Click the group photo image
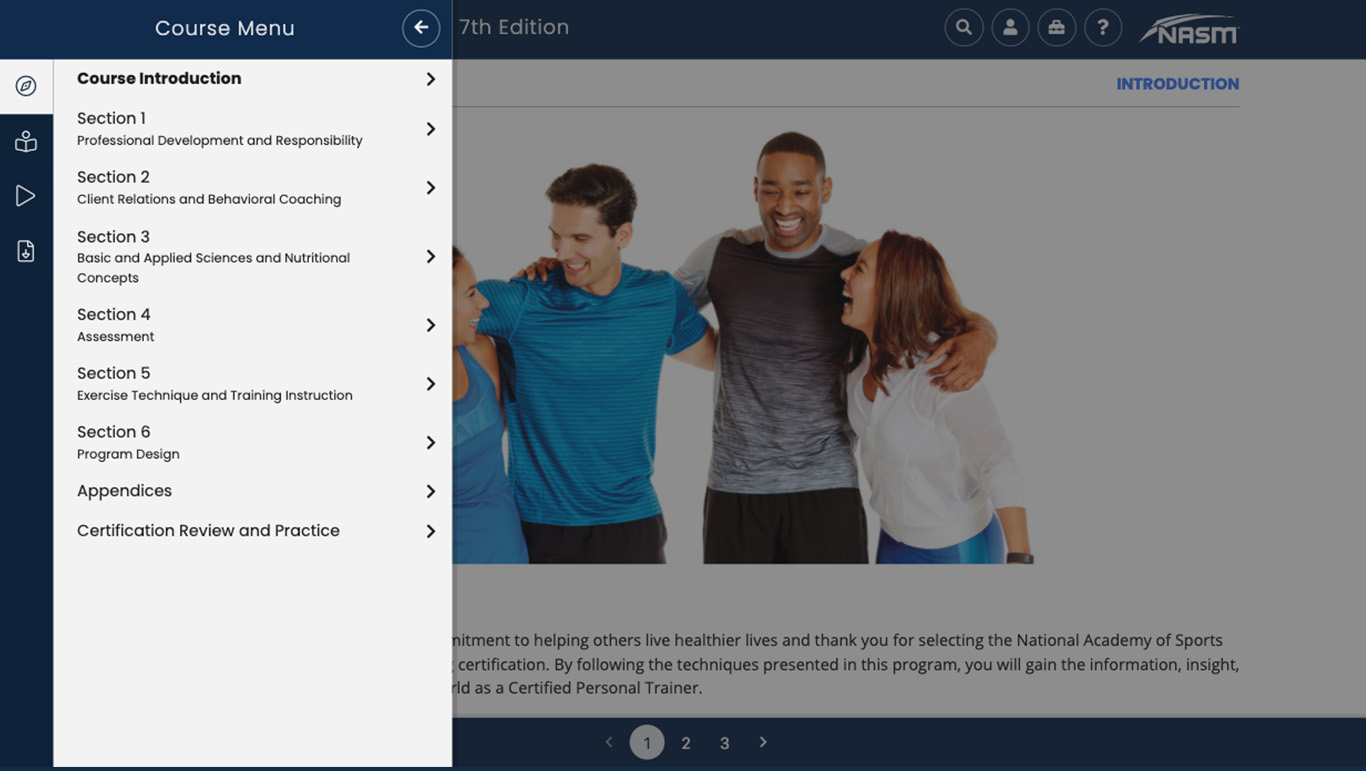The width and height of the screenshot is (1366, 771). point(743,346)
